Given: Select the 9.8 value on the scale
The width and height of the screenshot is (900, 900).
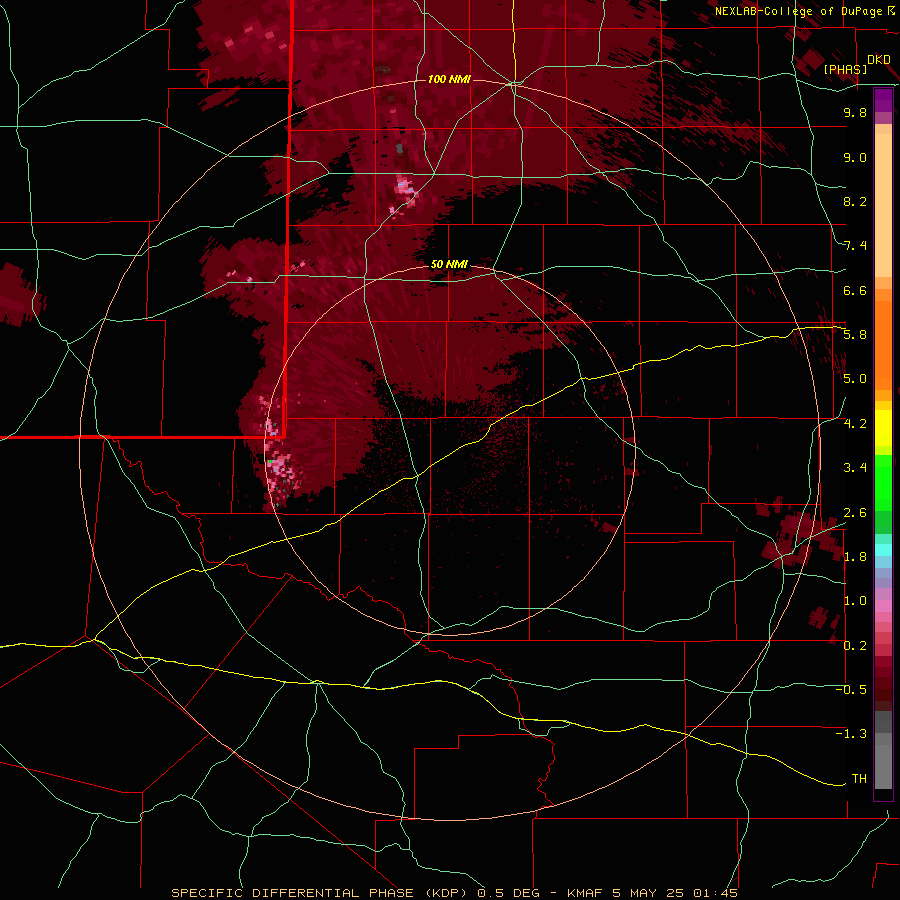Looking at the screenshot, I should (855, 112).
